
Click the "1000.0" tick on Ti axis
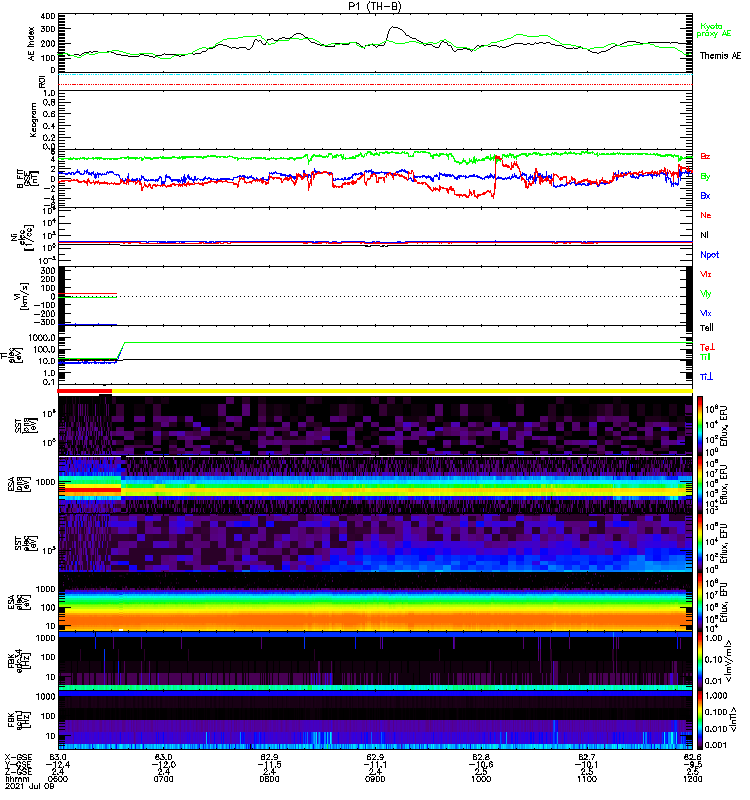tap(42, 338)
